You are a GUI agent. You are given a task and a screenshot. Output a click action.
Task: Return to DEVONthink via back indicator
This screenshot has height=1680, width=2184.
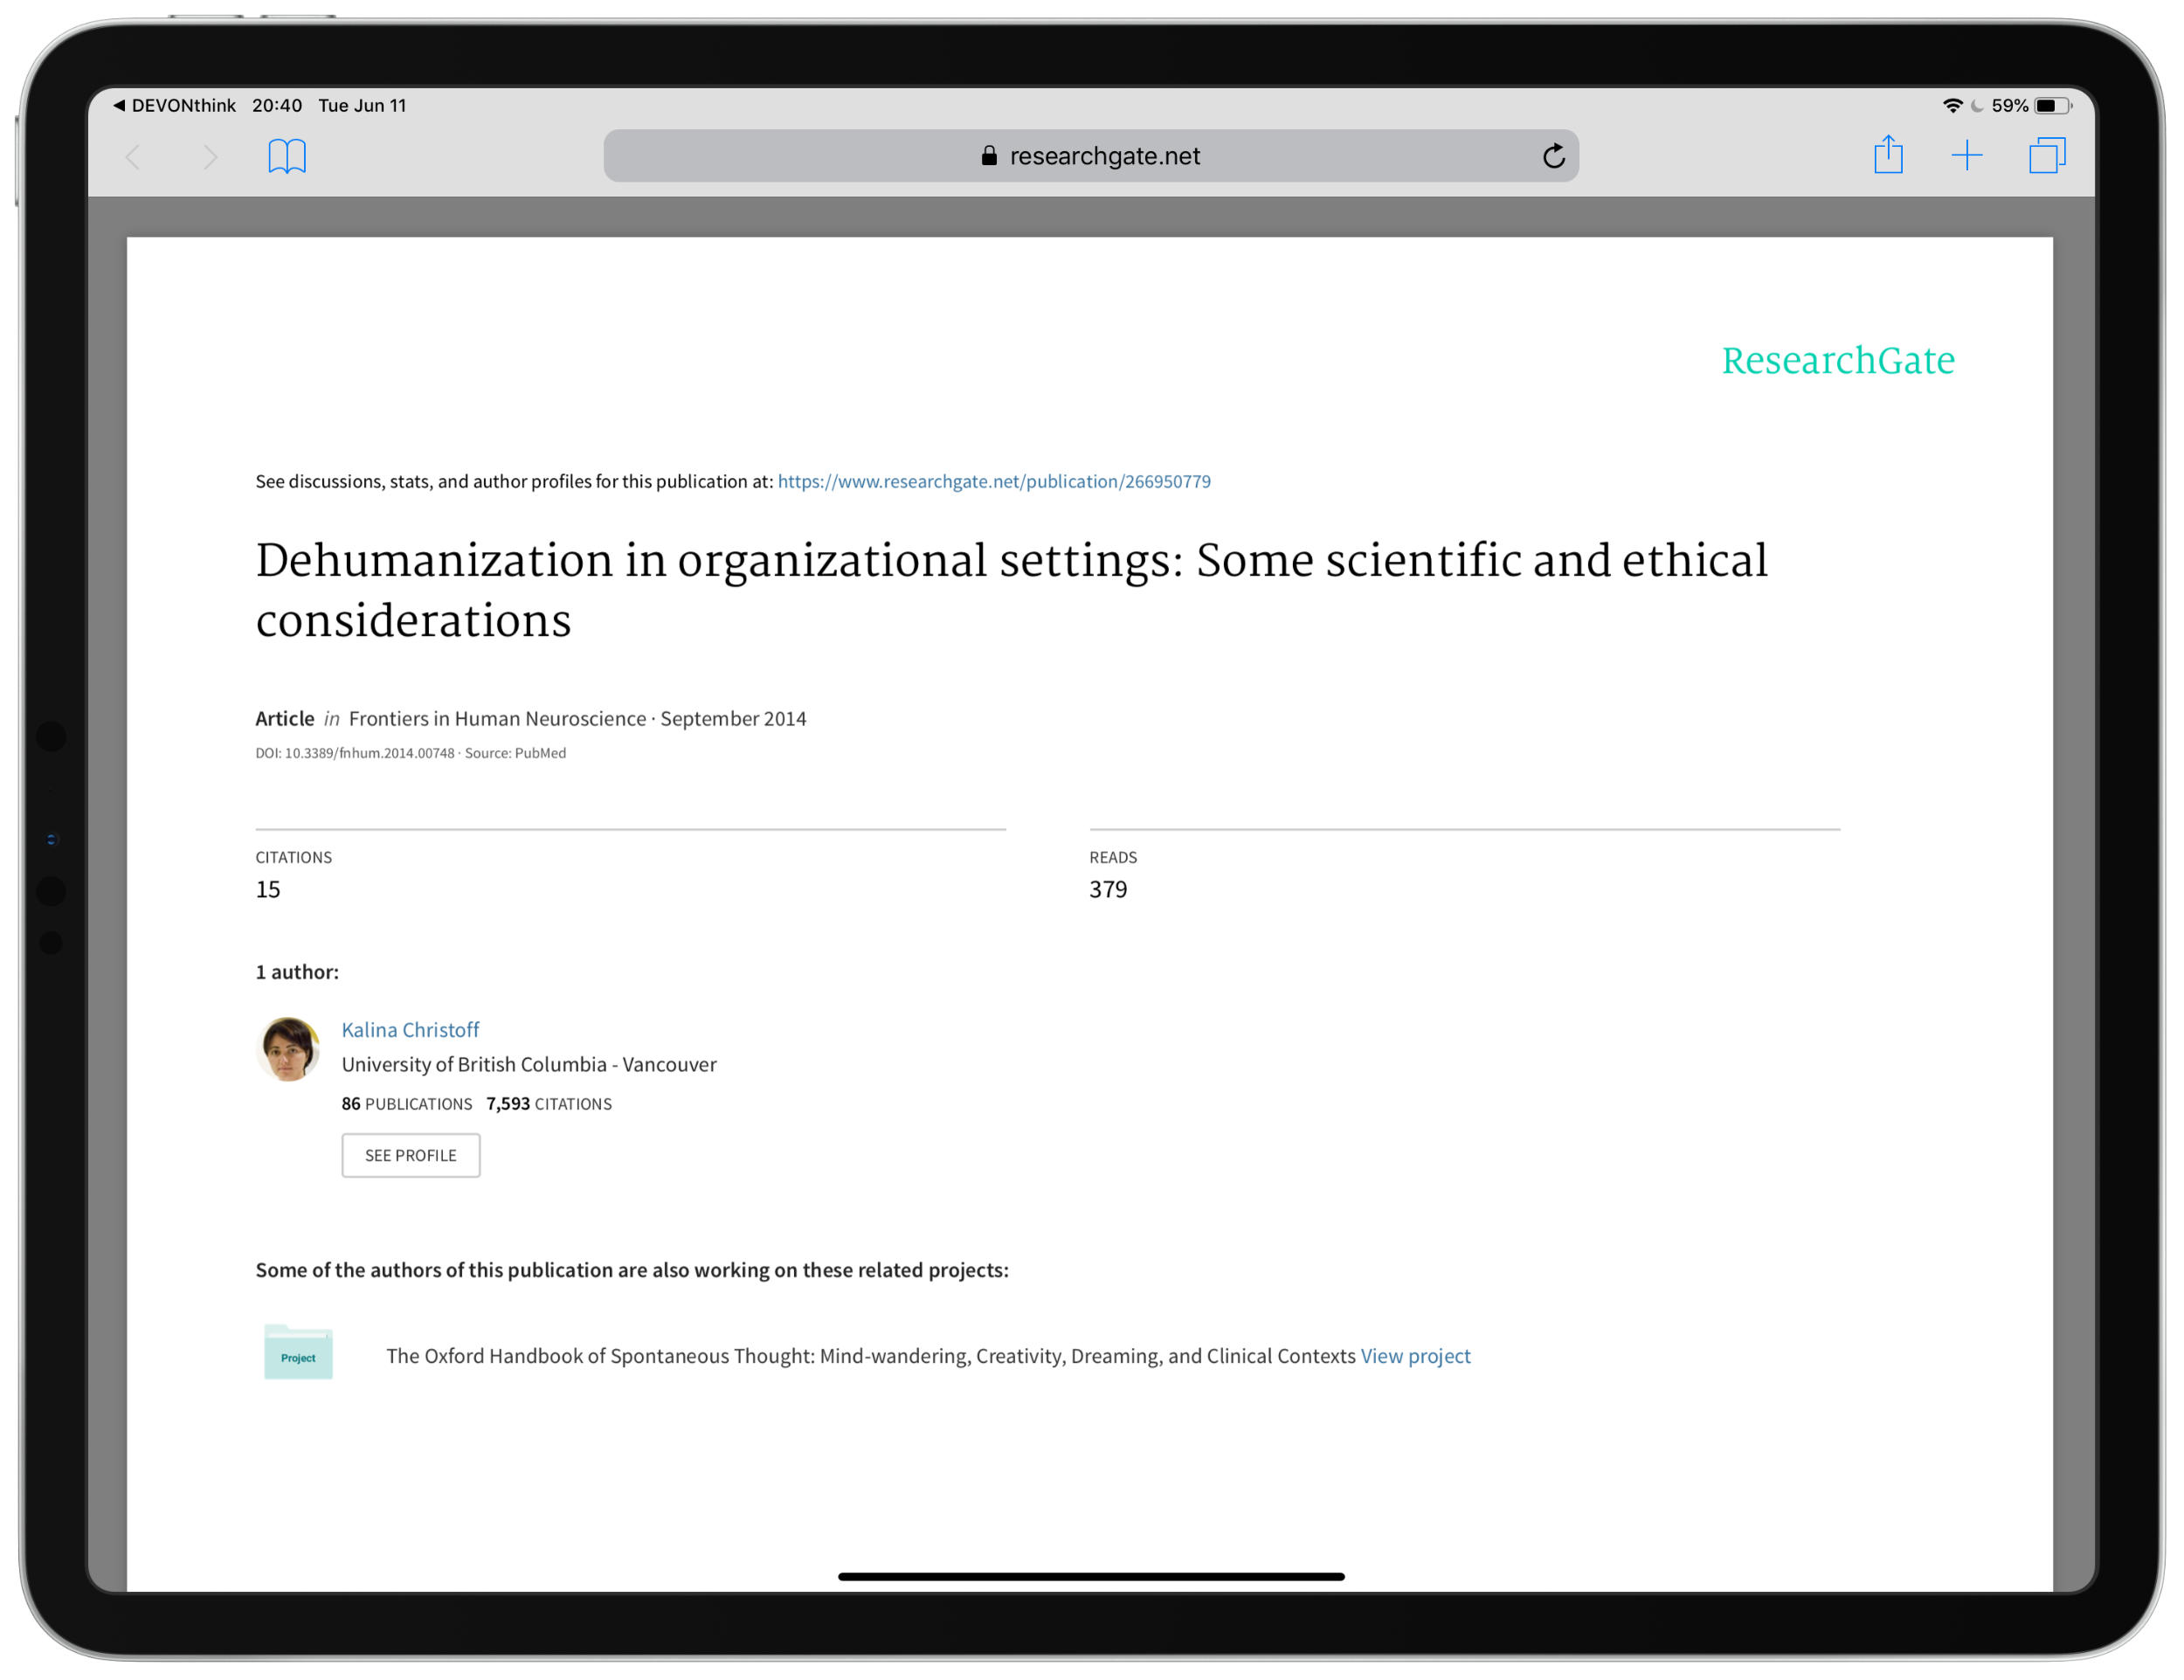click(x=174, y=105)
